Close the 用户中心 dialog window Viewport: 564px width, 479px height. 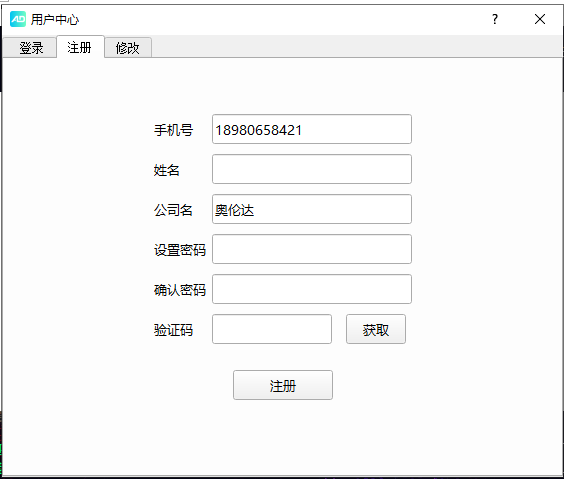(540, 19)
